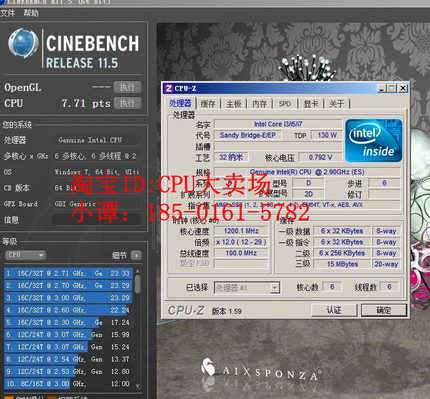
Task: Click the Intel inside logo in CPU-Z
Action: (x=373, y=141)
